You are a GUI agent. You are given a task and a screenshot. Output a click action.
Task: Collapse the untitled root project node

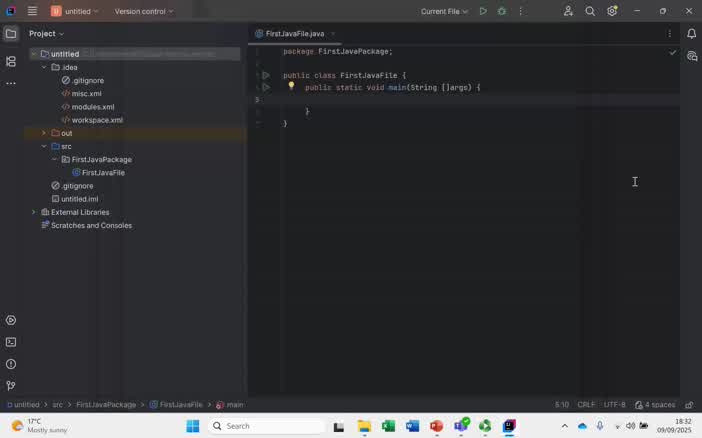click(34, 54)
